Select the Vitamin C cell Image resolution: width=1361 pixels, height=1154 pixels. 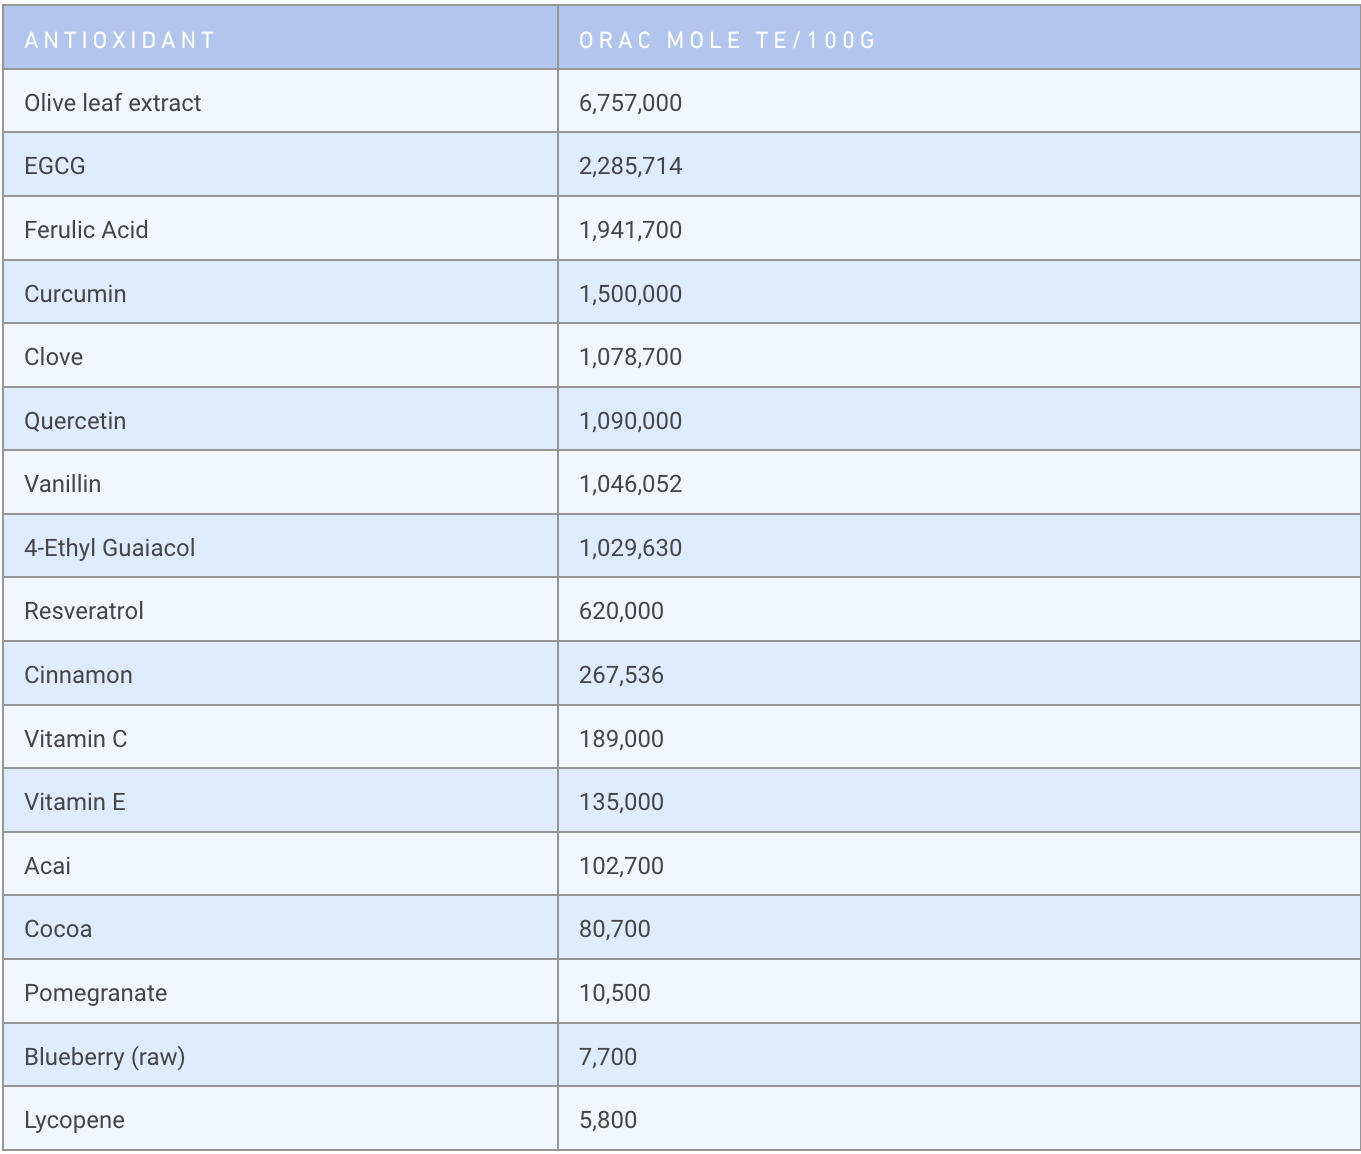[76, 739]
